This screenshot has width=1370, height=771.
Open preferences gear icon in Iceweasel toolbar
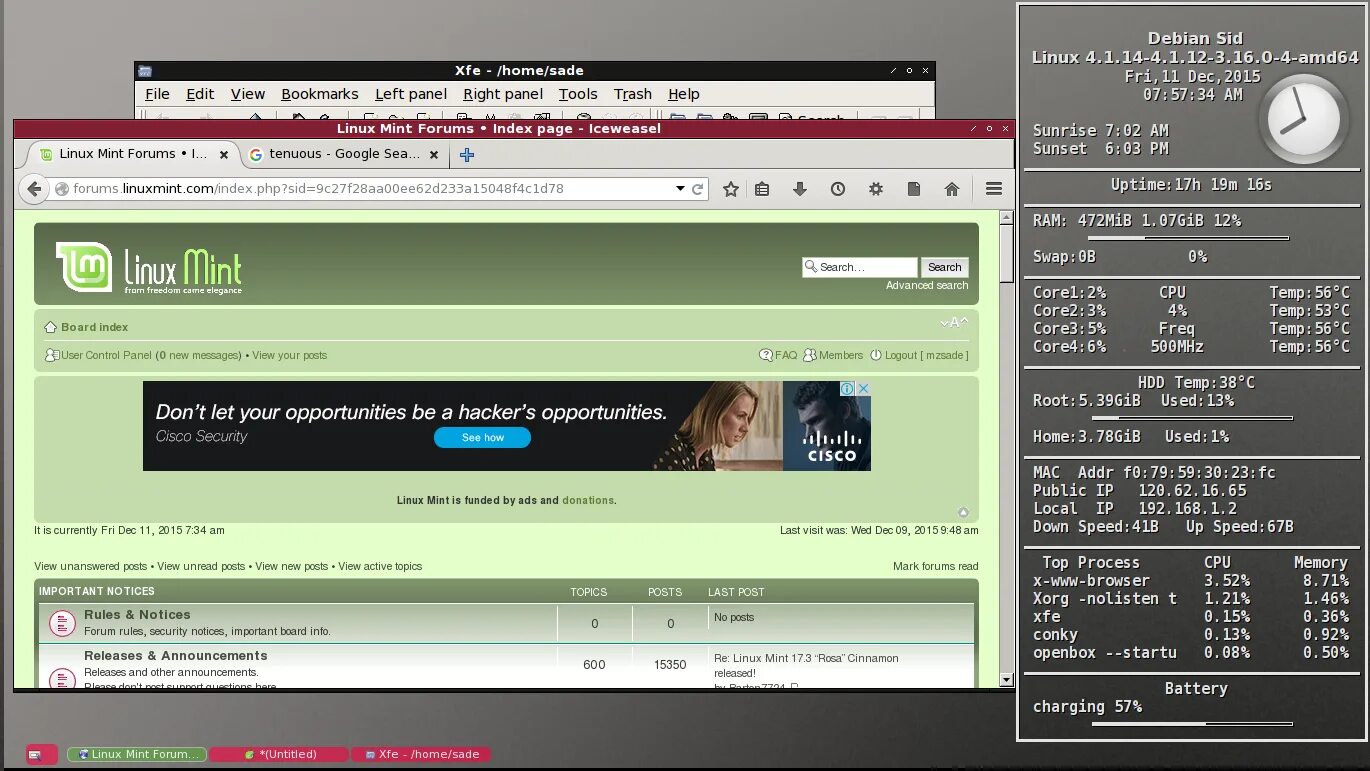pyautogui.click(x=876, y=189)
